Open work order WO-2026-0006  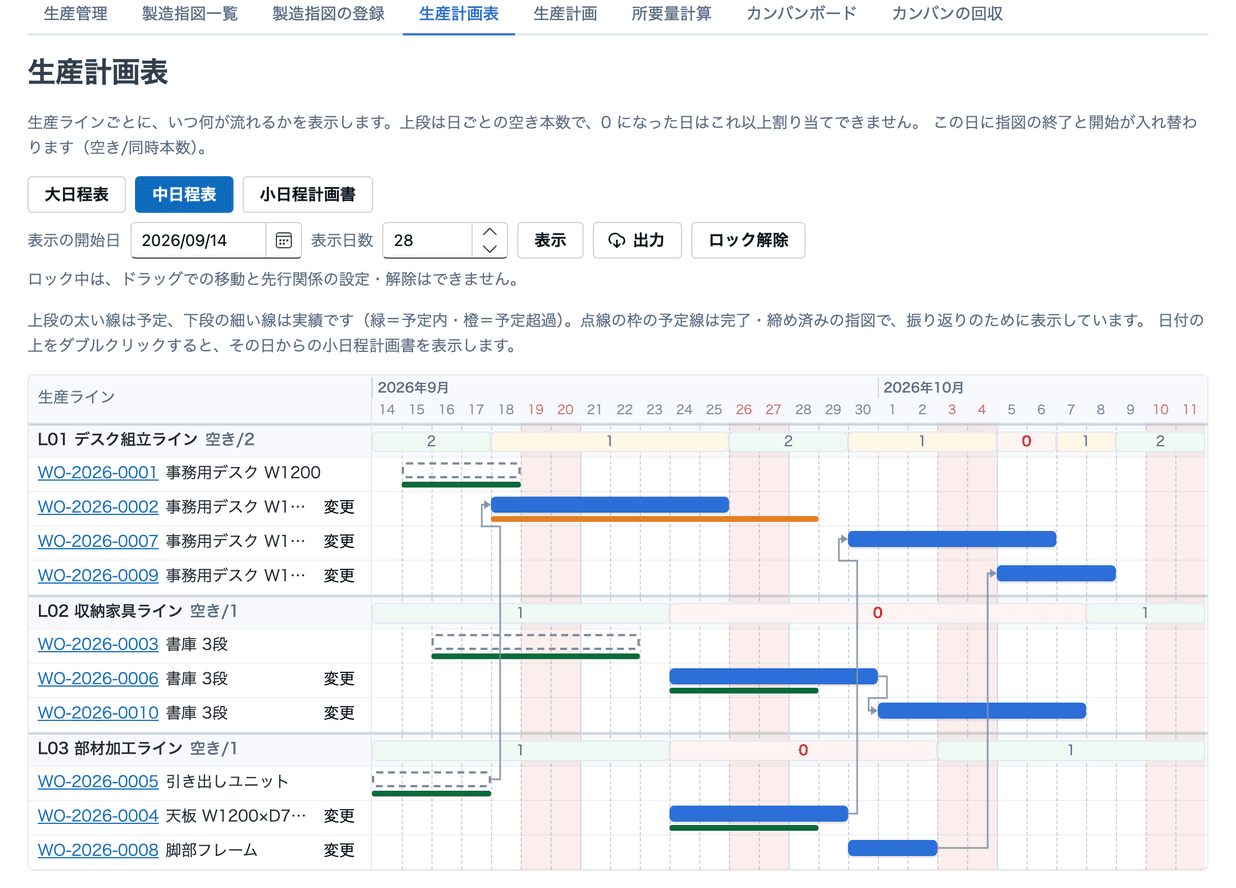[98, 679]
